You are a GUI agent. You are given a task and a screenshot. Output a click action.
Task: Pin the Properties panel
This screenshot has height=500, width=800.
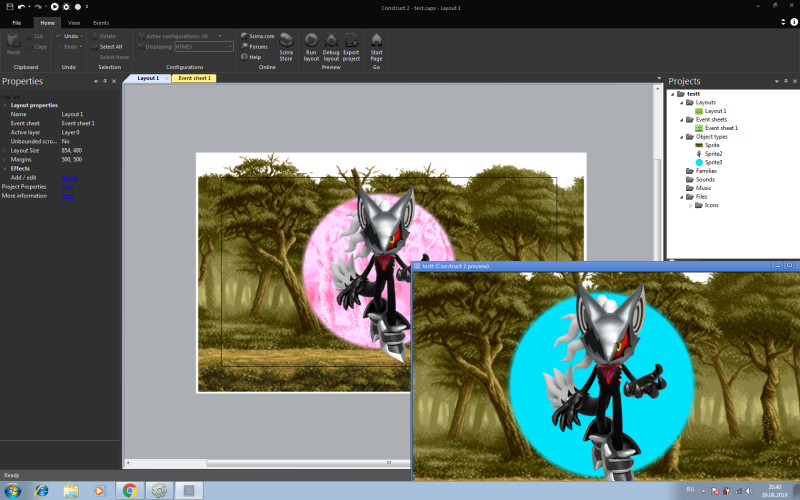click(105, 81)
